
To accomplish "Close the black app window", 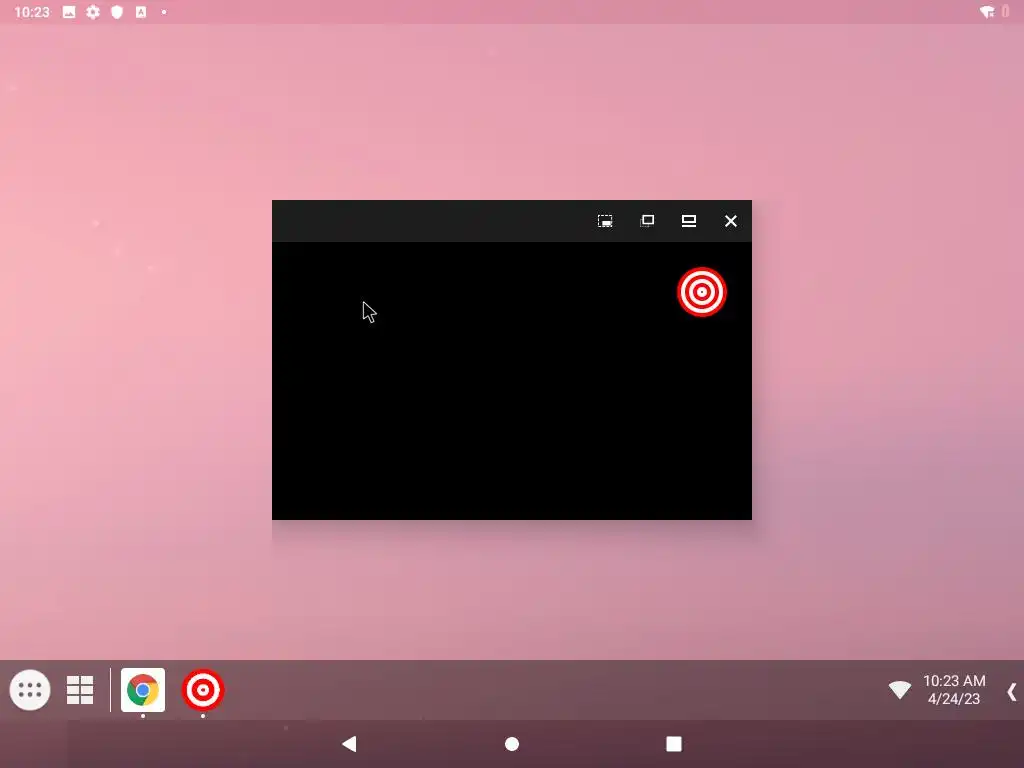I will [731, 221].
